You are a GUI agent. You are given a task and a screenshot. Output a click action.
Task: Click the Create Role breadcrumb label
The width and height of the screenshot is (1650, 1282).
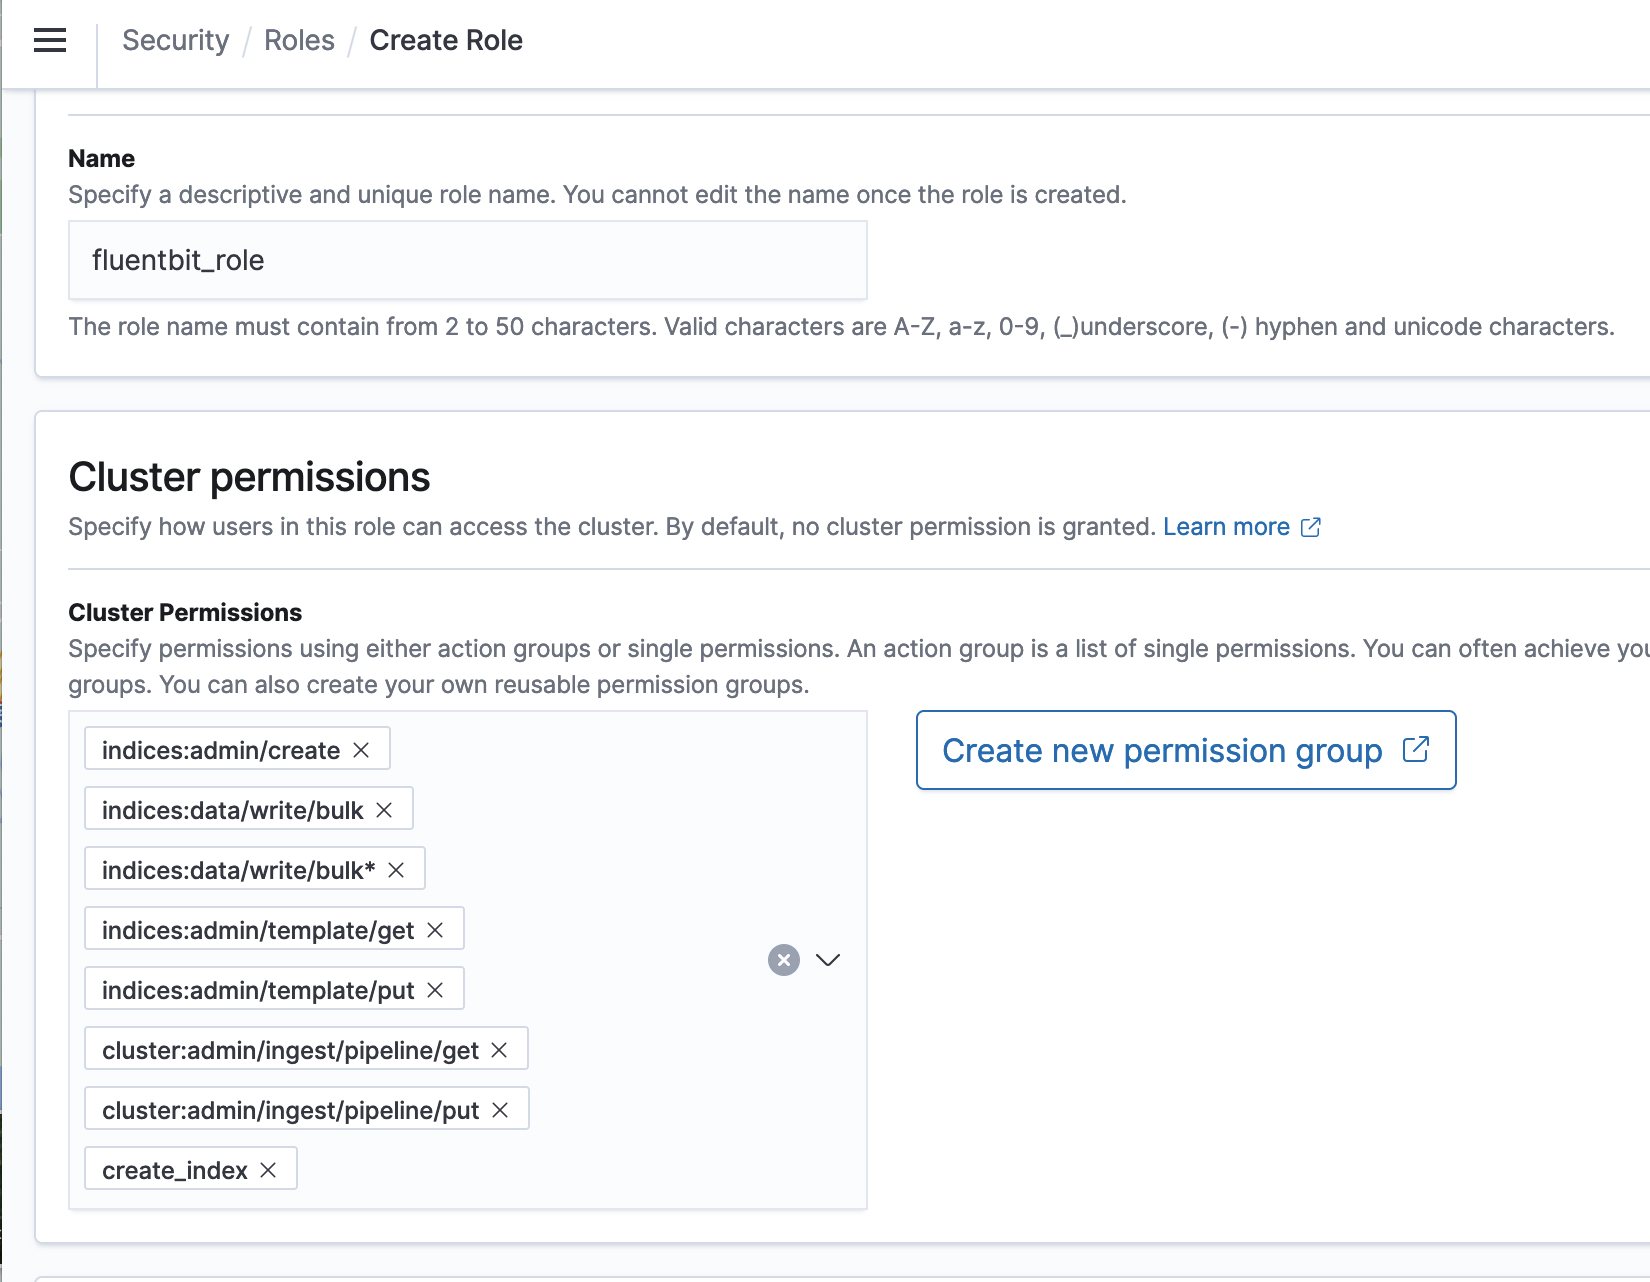pyautogui.click(x=446, y=40)
